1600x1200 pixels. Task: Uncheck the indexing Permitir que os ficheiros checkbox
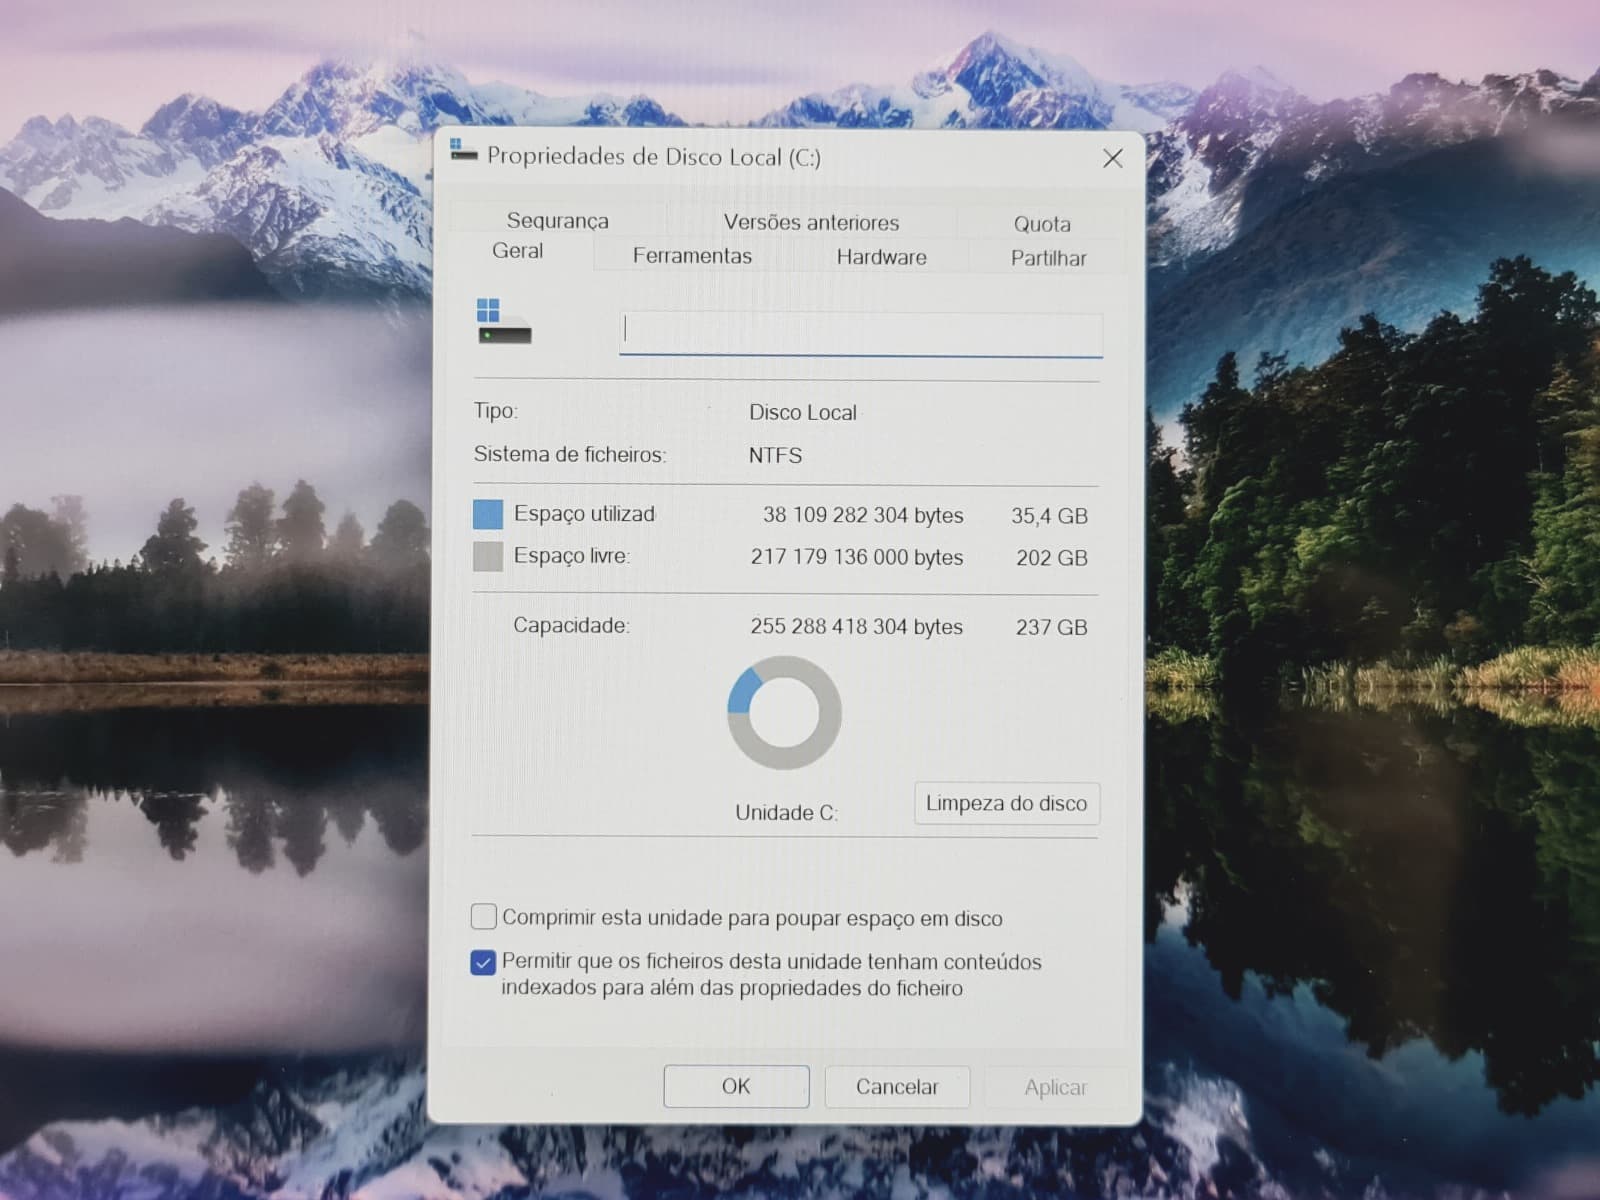(483, 962)
